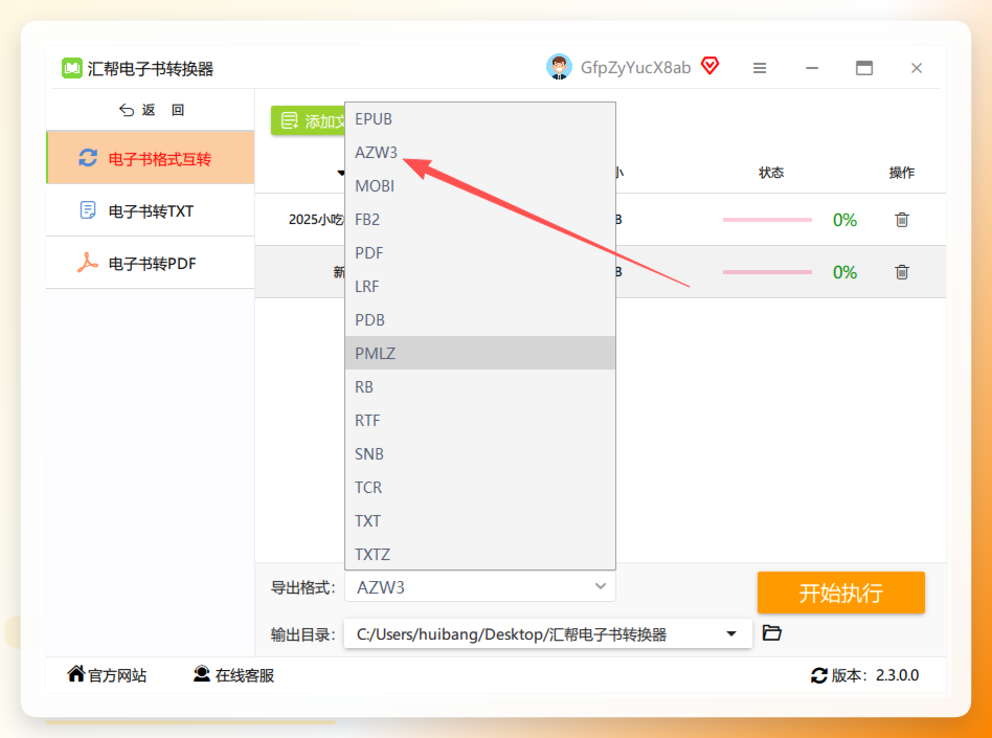
Task: Switch to 电子书格式互转 tab
Action: (x=151, y=157)
